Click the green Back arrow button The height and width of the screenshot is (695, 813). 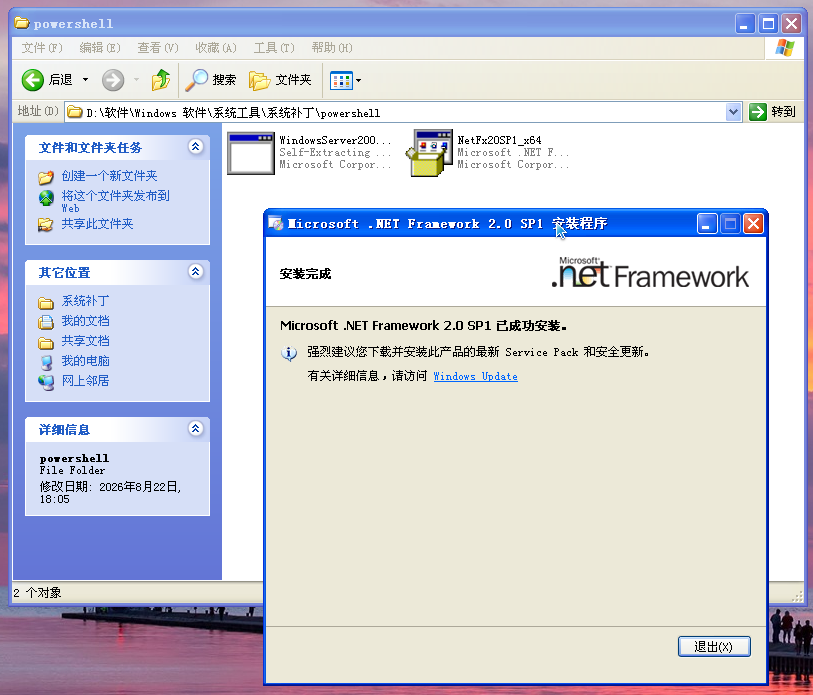pyautogui.click(x=32, y=80)
